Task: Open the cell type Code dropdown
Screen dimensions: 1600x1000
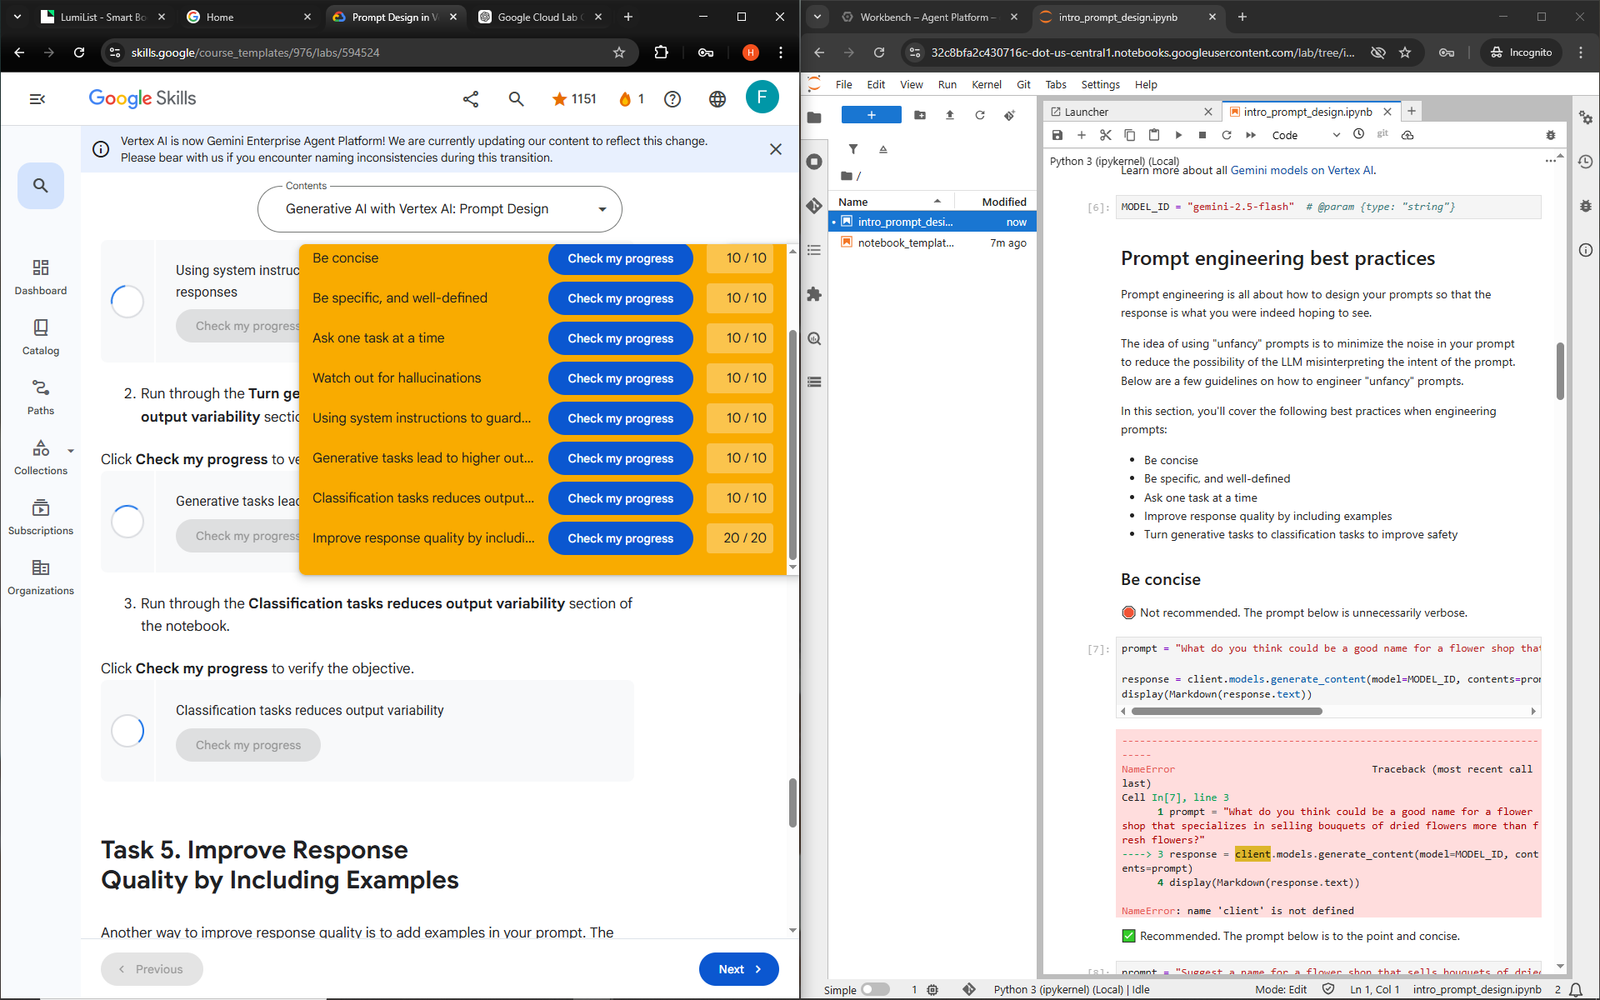Action: 1306,135
